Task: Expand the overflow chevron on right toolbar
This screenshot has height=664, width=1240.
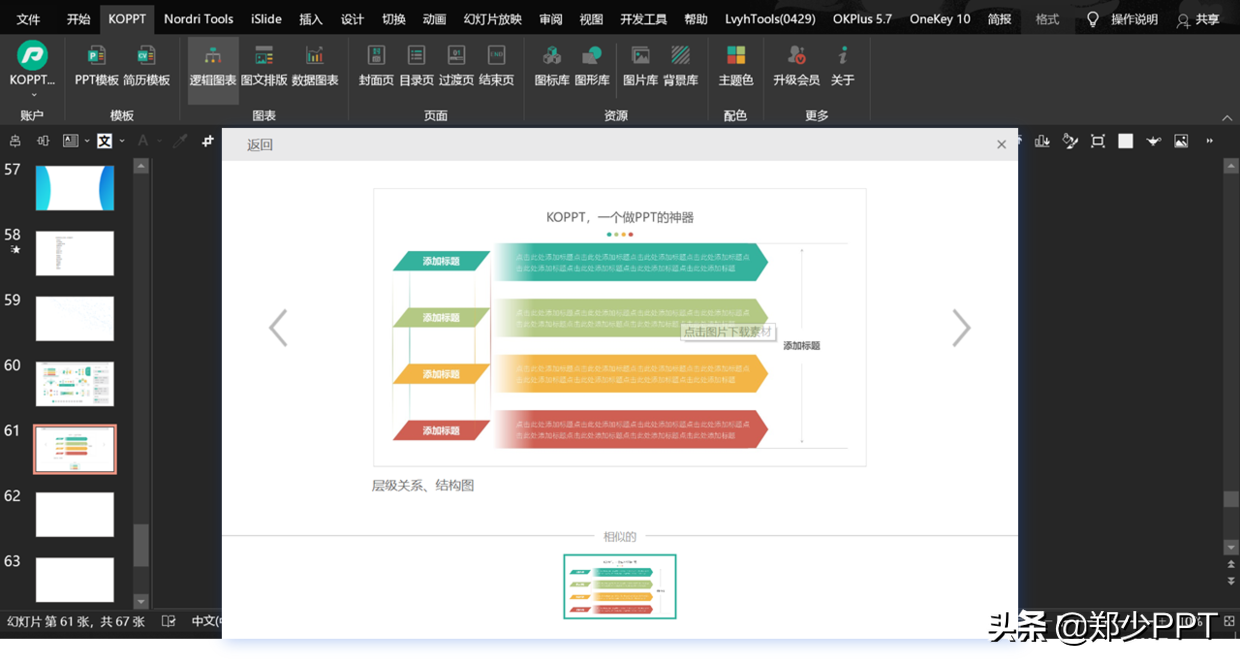Action: point(1210,141)
